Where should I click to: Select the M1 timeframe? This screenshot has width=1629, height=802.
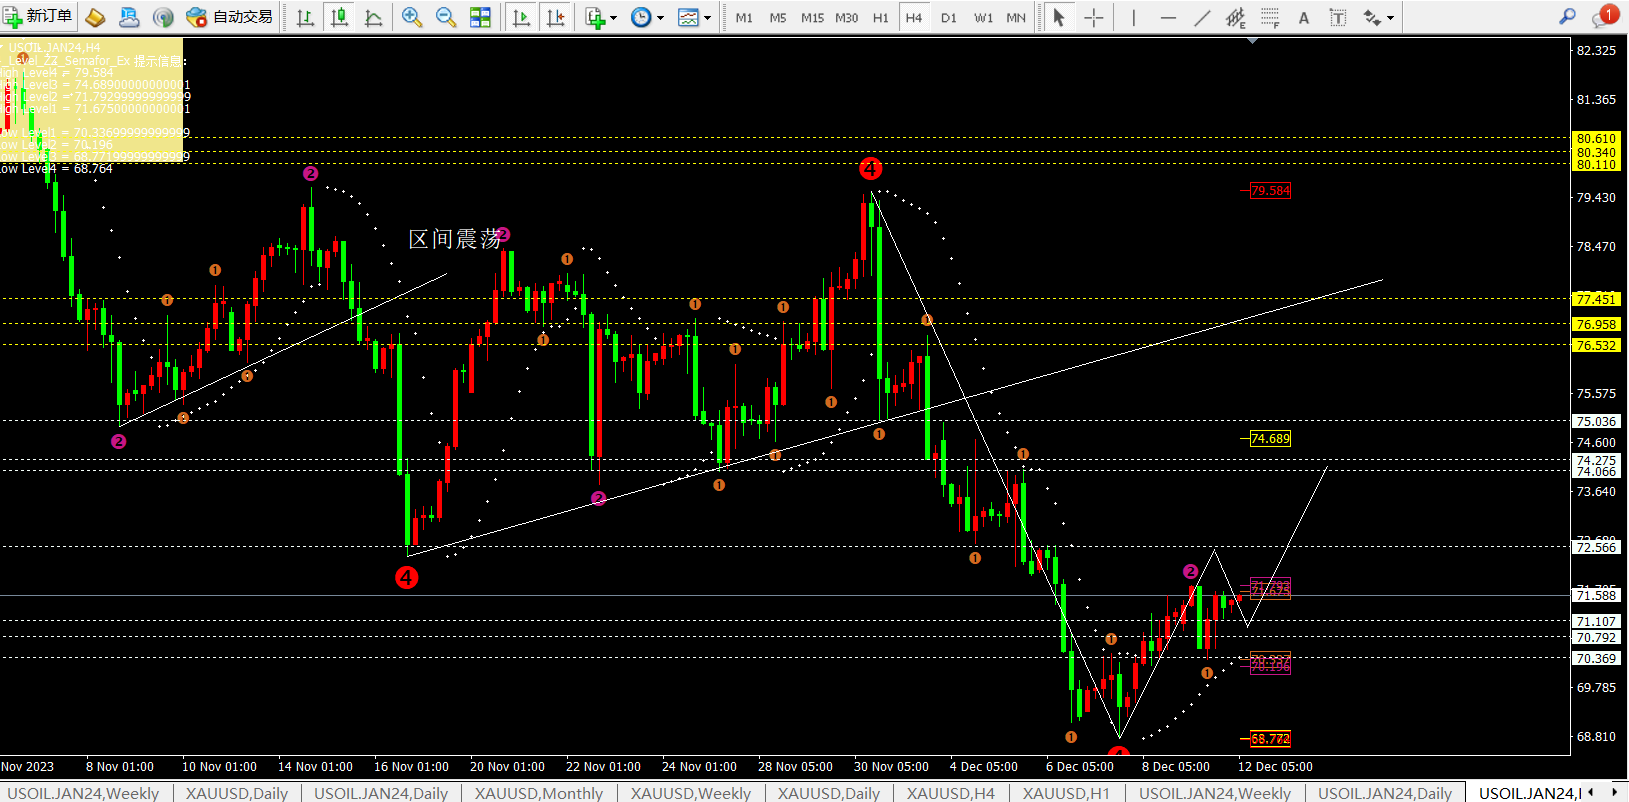click(x=744, y=17)
